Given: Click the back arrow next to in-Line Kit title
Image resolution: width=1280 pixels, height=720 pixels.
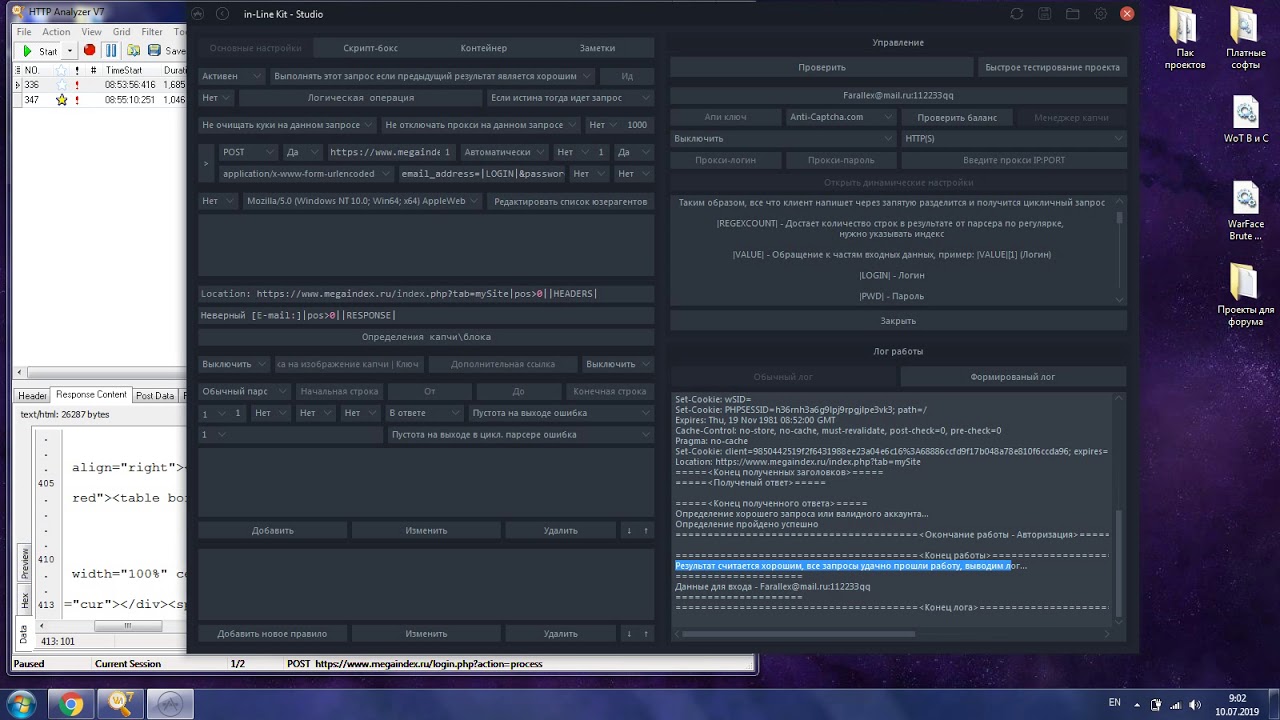Looking at the screenshot, I should click(x=222, y=14).
